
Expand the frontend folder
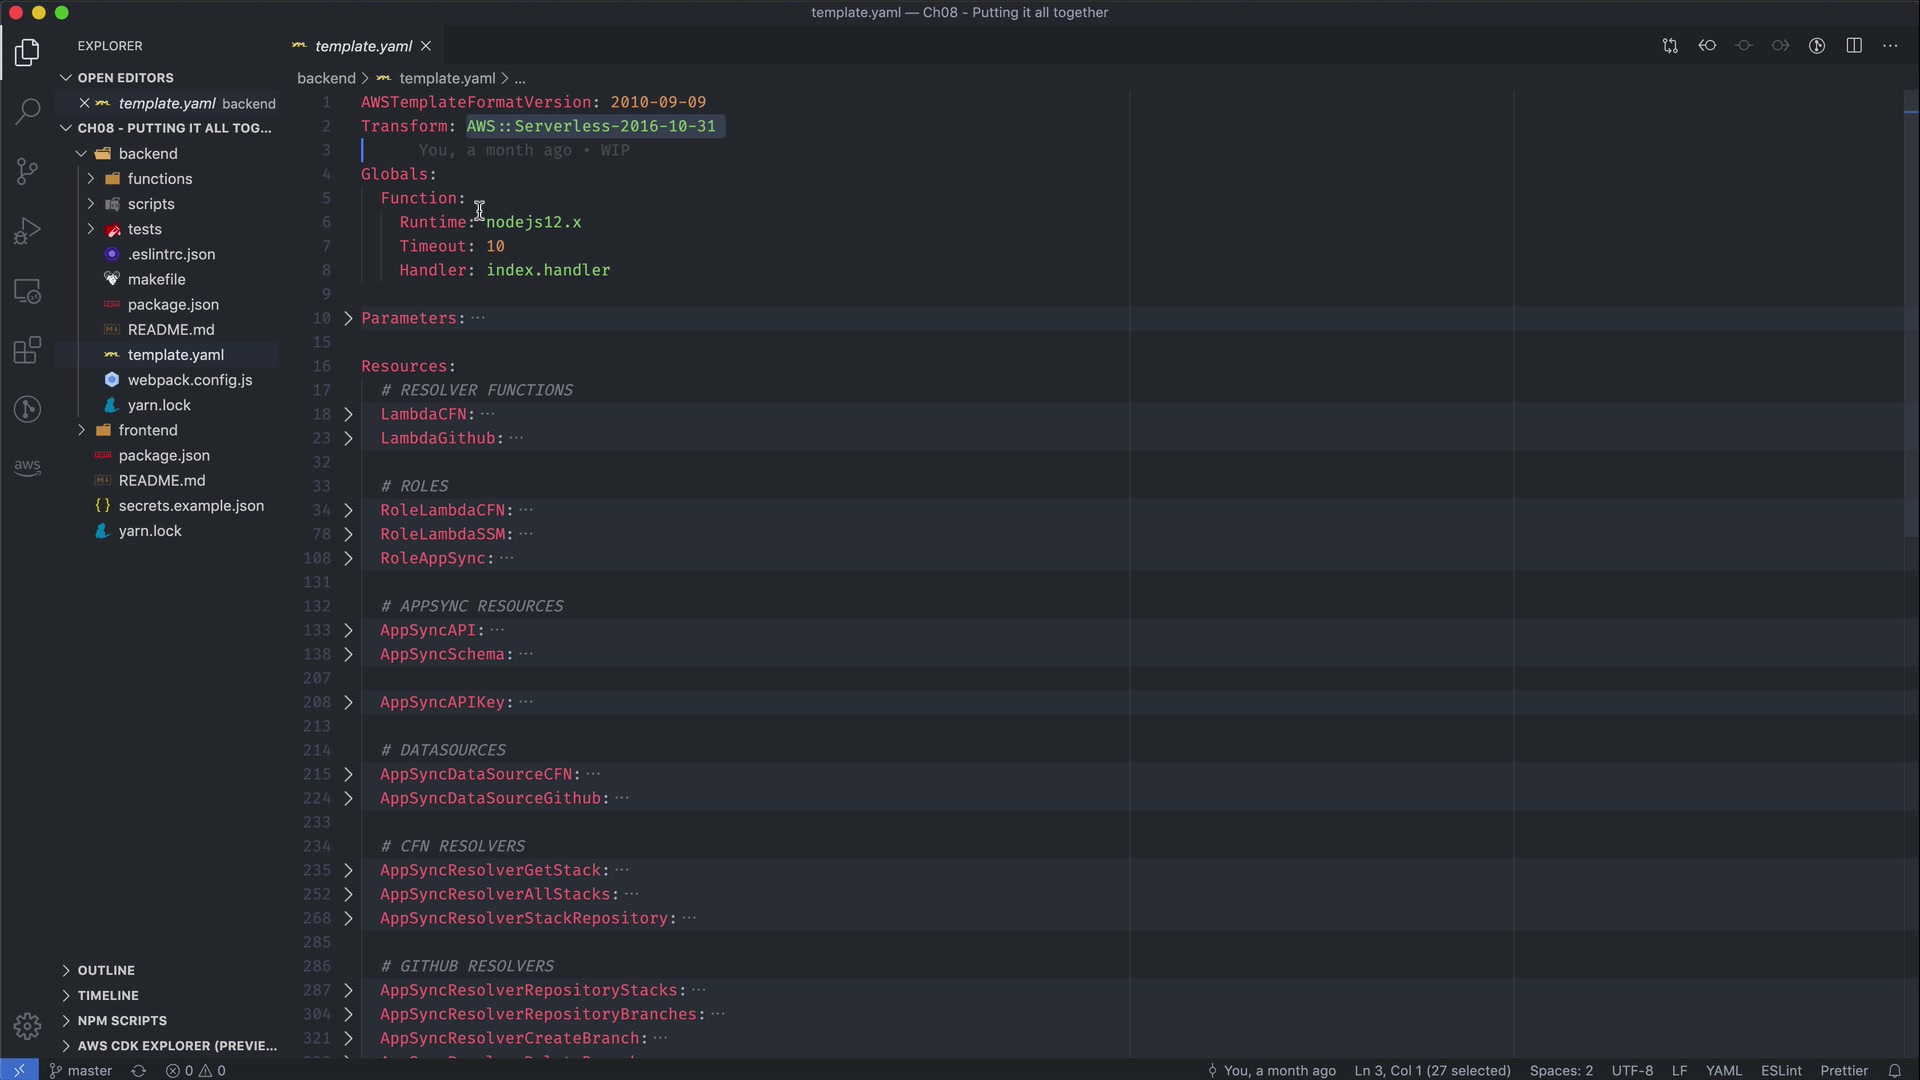tap(148, 430)
